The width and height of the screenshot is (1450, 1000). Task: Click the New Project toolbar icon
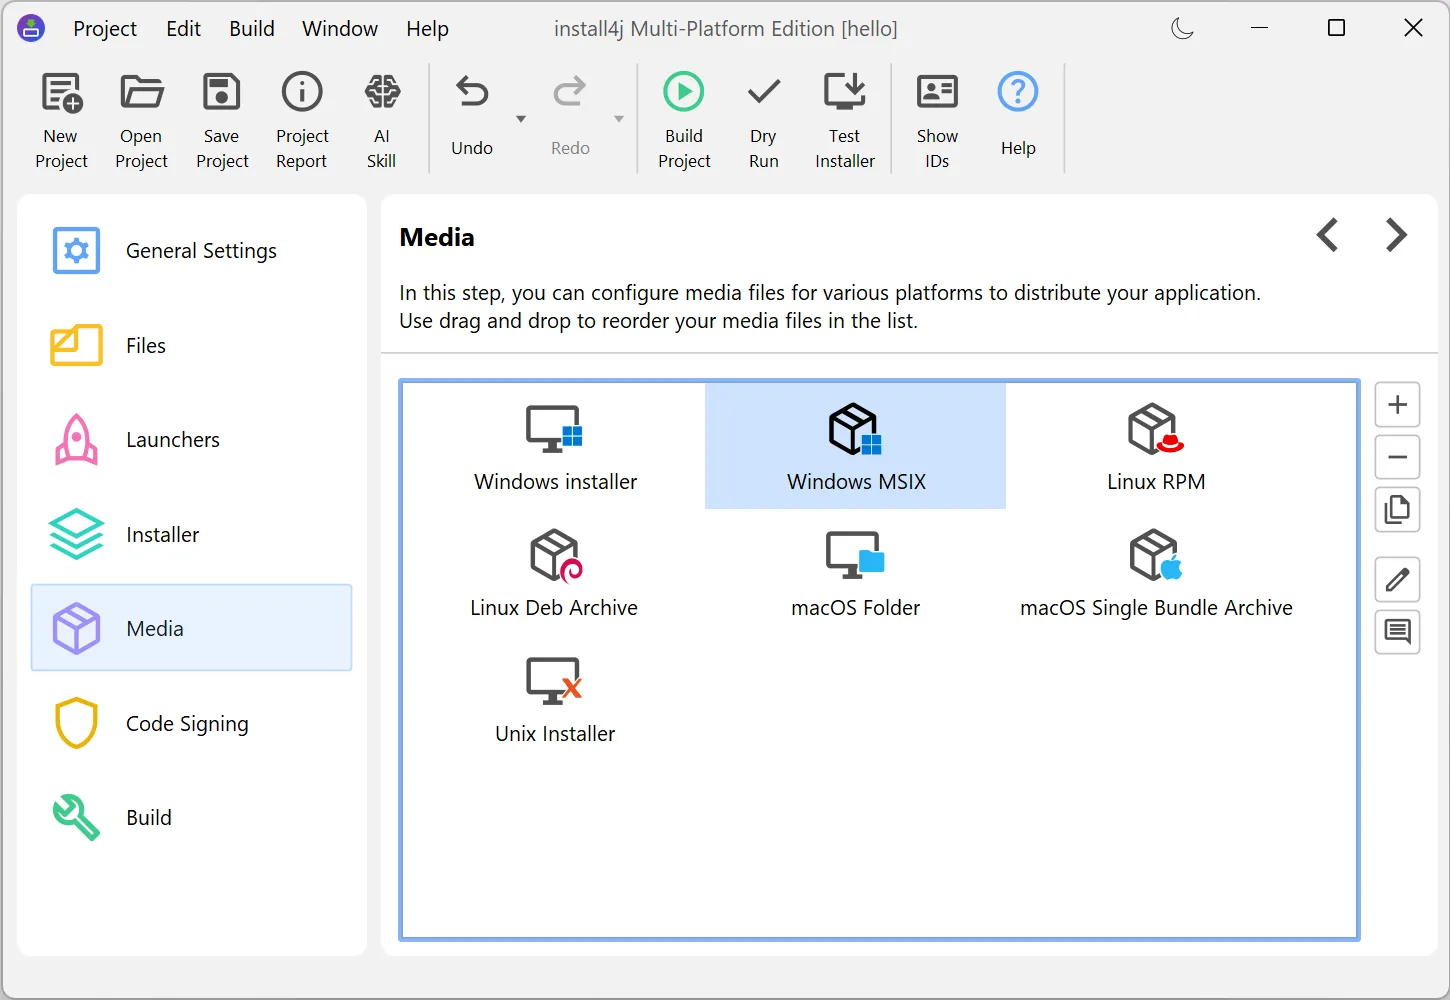pyautogui.click(x=61, y=120)
